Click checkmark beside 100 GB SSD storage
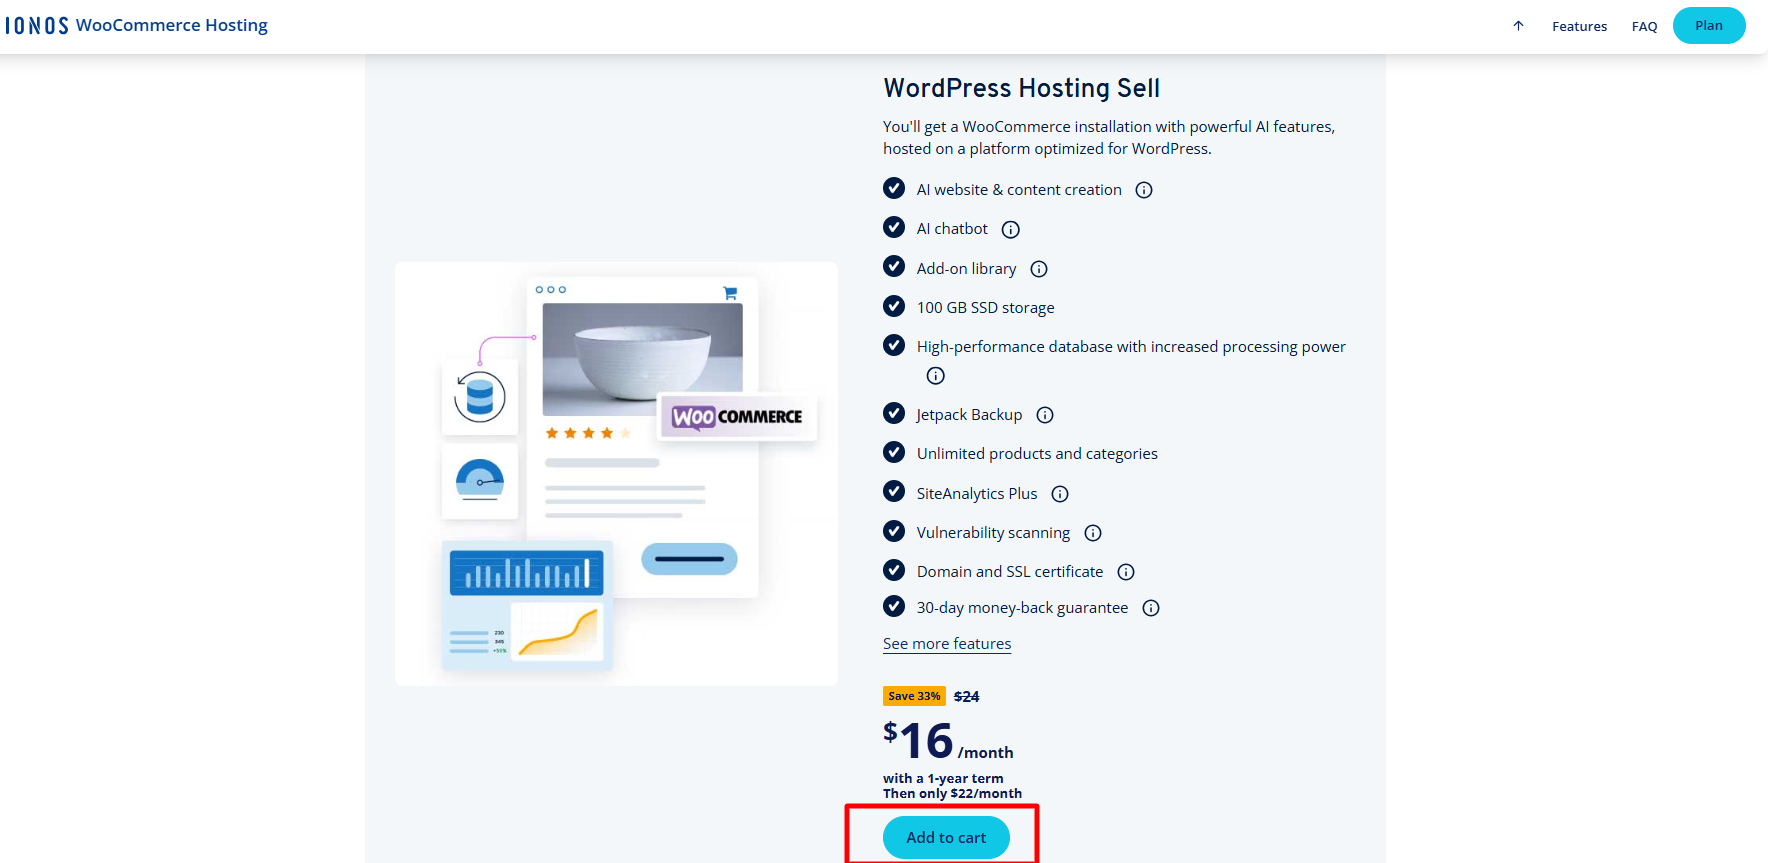 [x=894, y=305]
